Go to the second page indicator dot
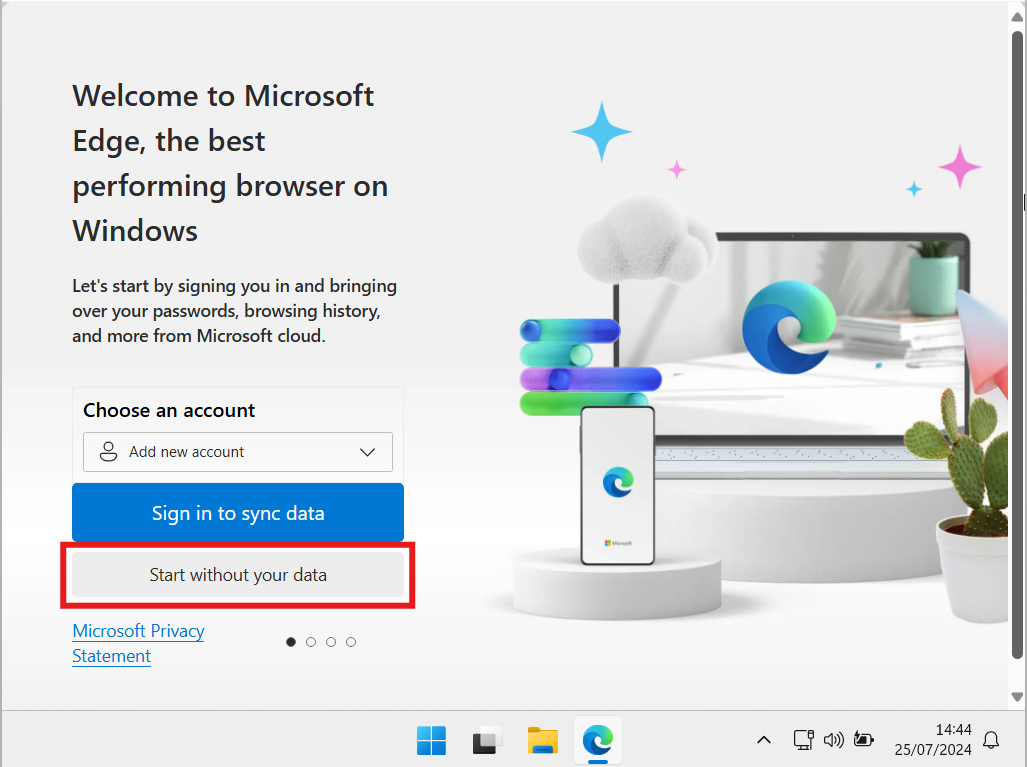Viewport: 1027px width, 767px height. tap(311, 642)
